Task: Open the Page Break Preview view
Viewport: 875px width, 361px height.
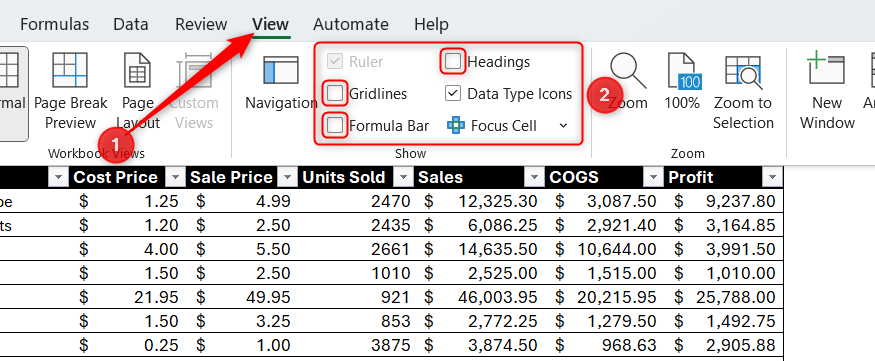Action: (x=70, y=92)
